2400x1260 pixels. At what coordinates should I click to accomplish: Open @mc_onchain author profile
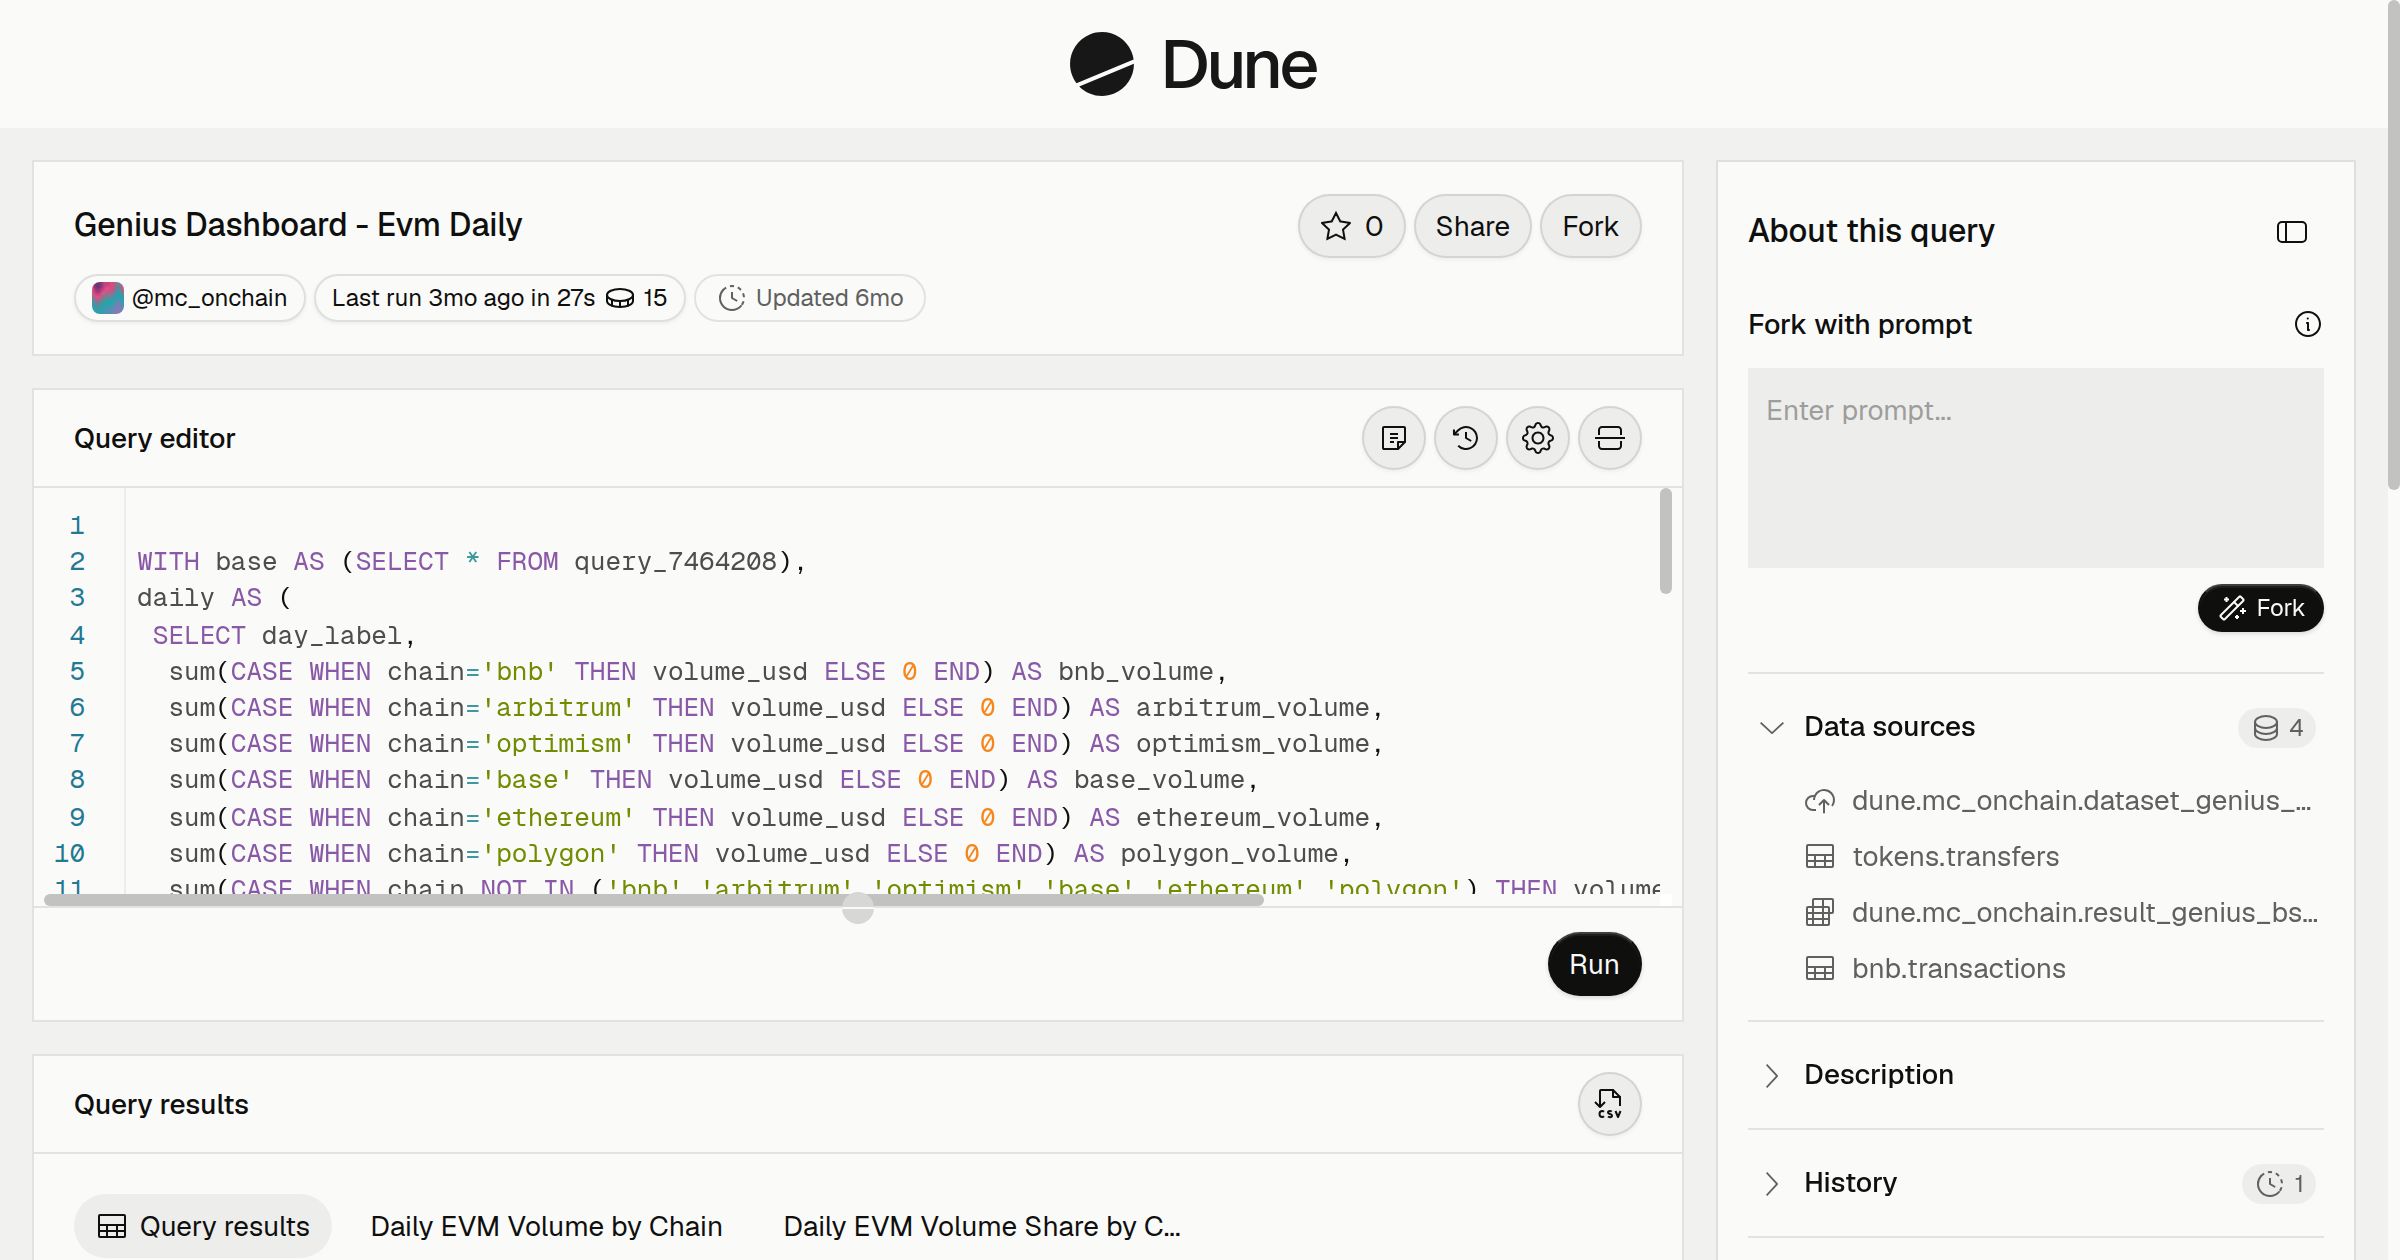(x=190, y=298)
